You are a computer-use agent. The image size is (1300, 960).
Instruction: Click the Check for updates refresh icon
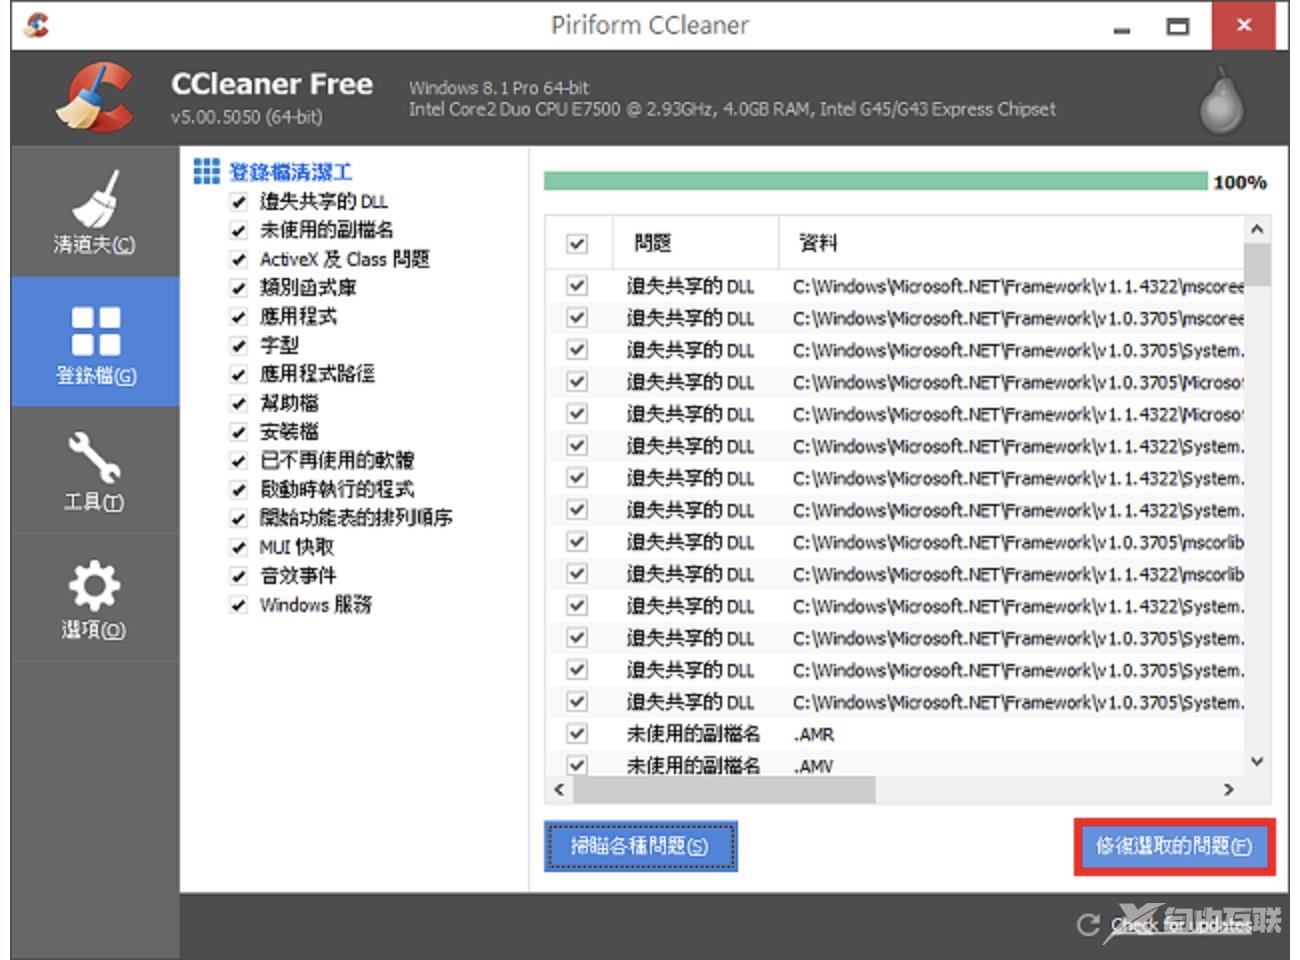tap(1088, 925)
